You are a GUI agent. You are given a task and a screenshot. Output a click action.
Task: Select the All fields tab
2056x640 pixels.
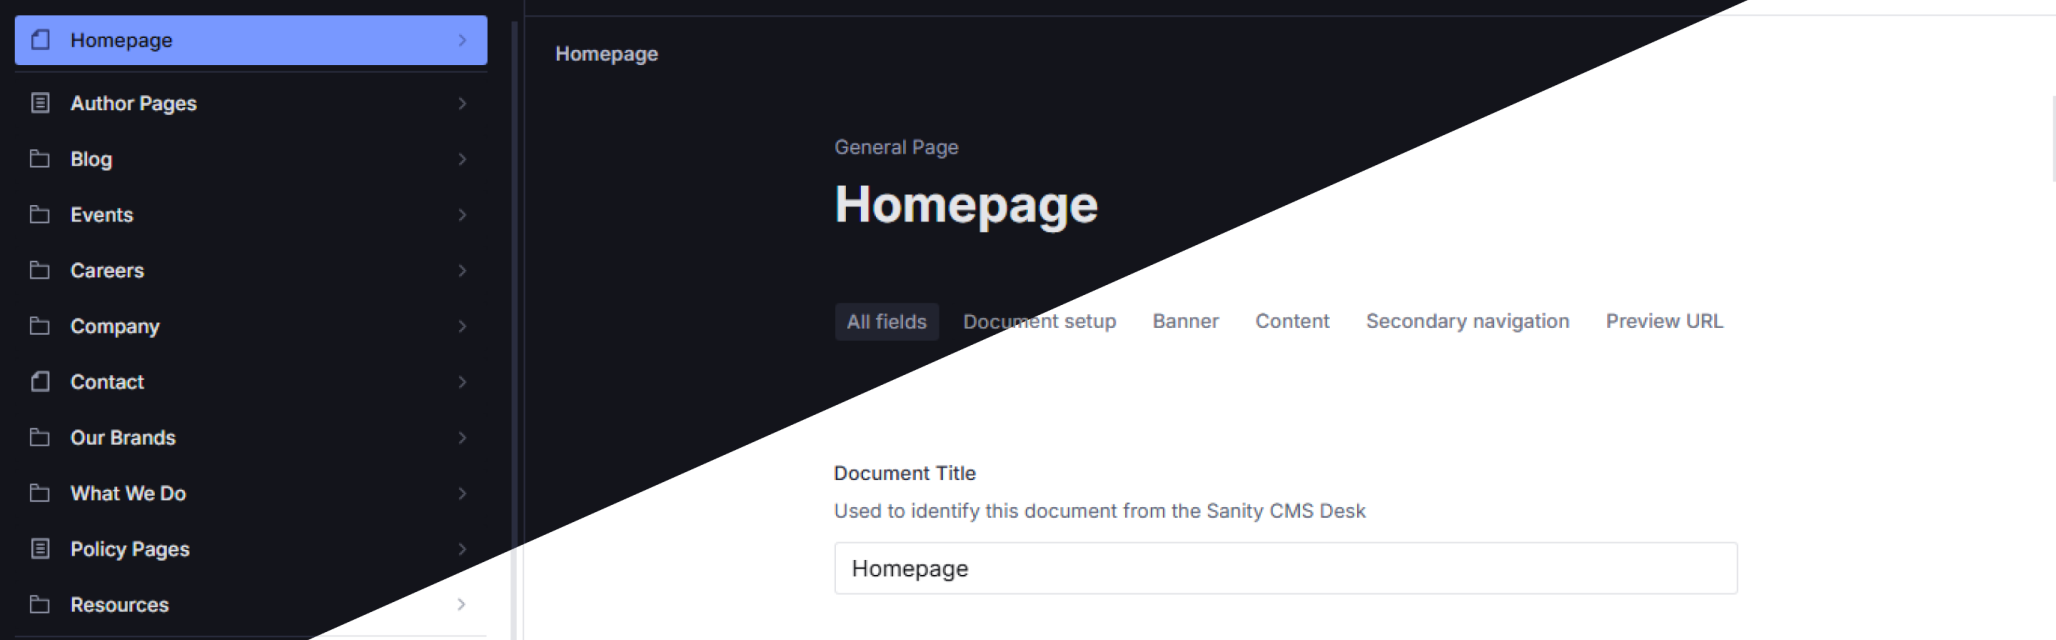(x=886, y=321)
